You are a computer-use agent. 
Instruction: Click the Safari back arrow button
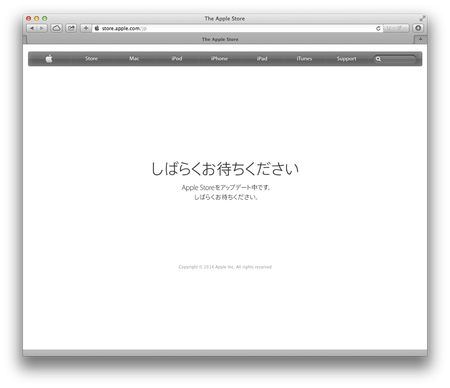click(32, 28)
